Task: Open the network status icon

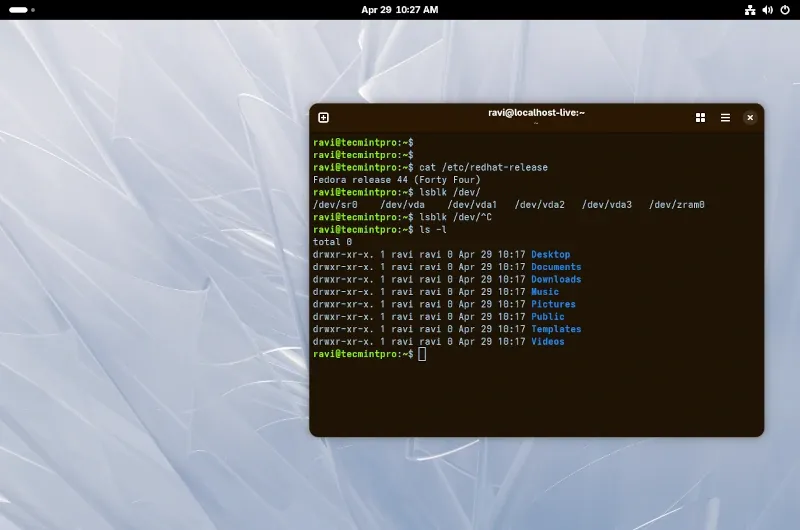Action: coord(750,10)
